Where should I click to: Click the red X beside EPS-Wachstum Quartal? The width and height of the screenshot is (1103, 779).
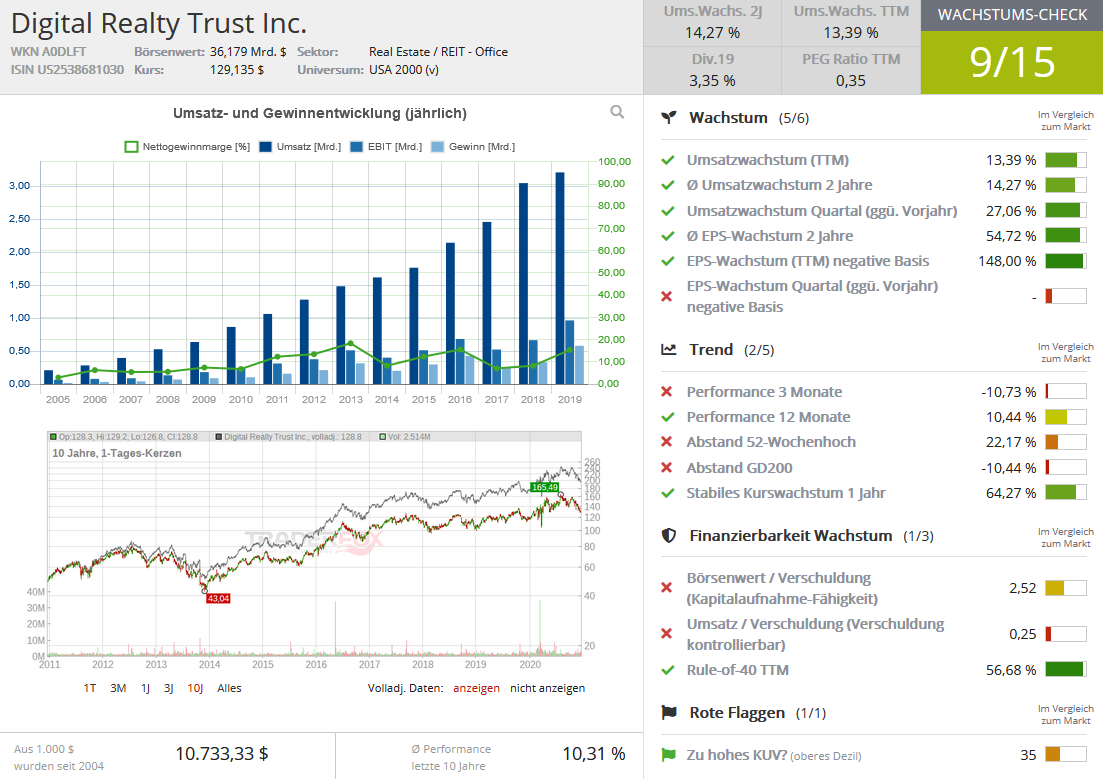pos(667,296)
